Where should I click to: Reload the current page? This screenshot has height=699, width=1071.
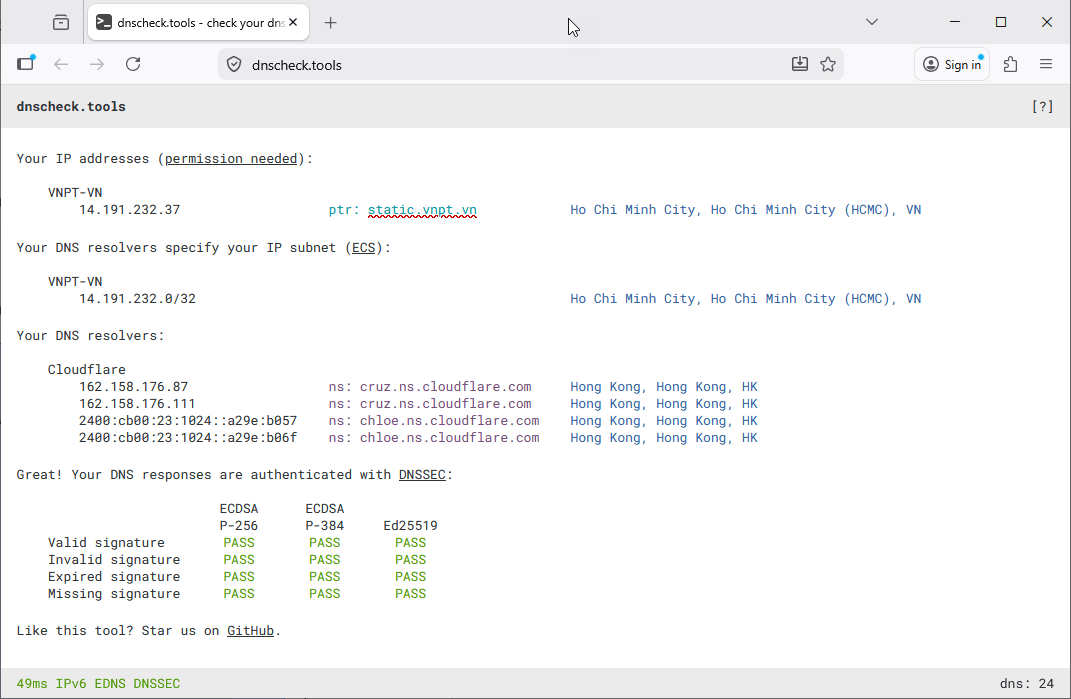coord(133,64)
